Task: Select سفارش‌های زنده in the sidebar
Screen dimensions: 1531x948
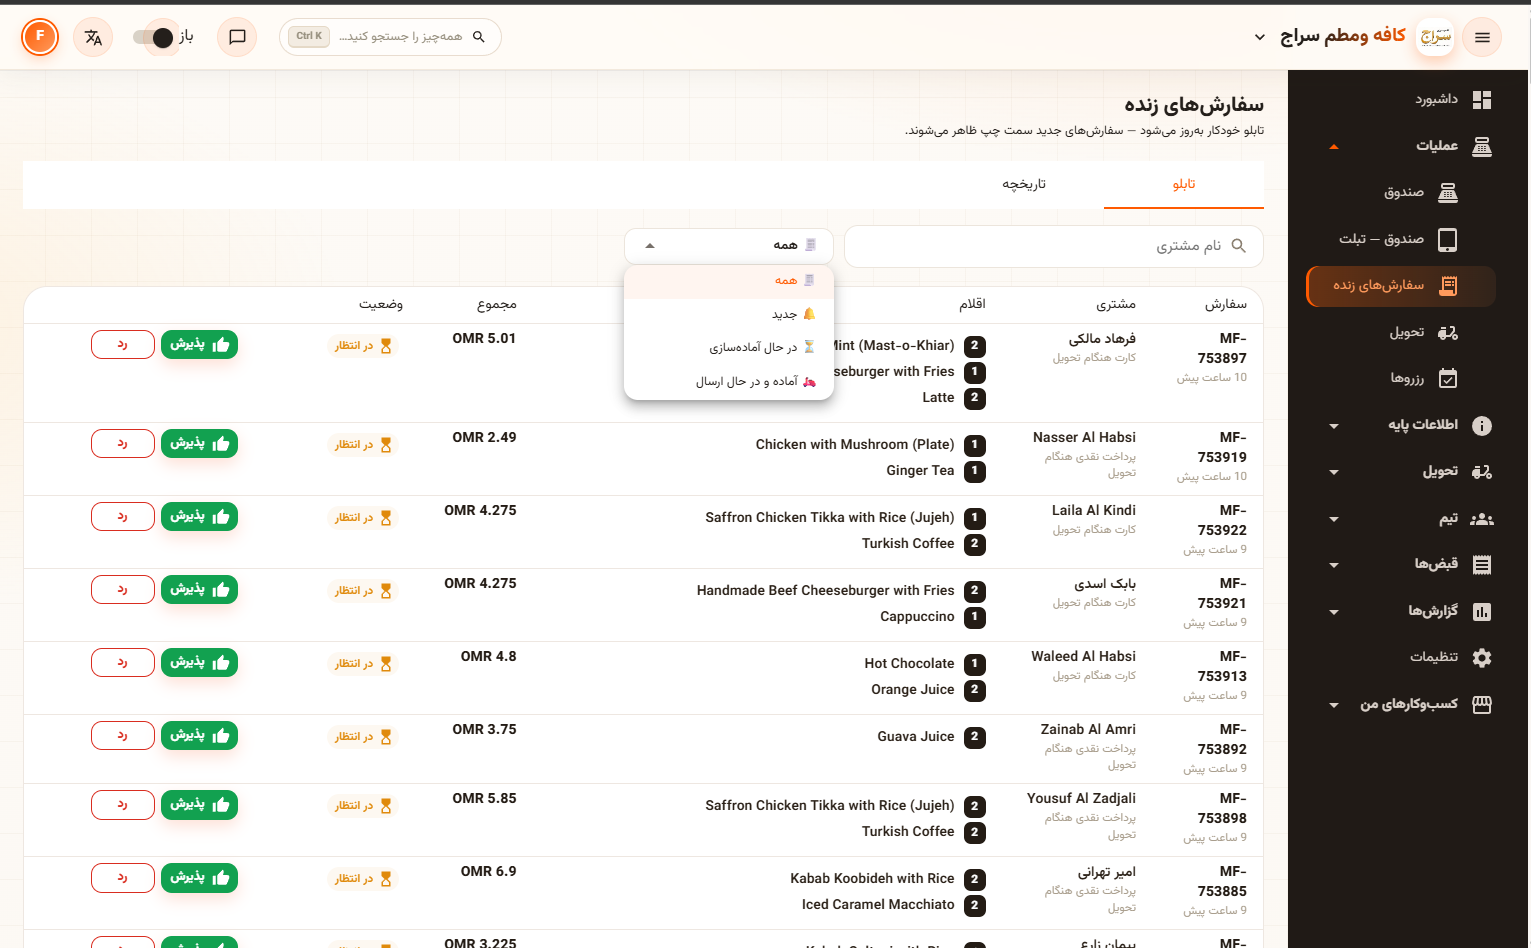Action: (1400, 286)
